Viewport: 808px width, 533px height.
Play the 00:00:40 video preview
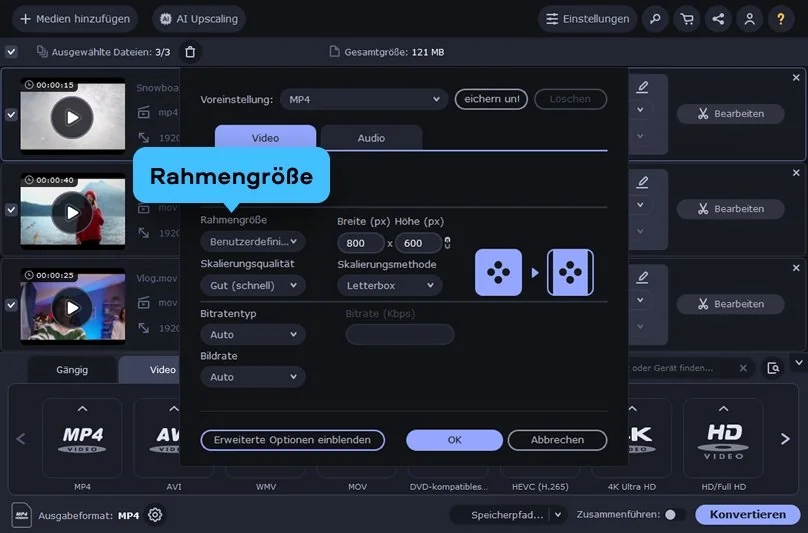point(72,212)
